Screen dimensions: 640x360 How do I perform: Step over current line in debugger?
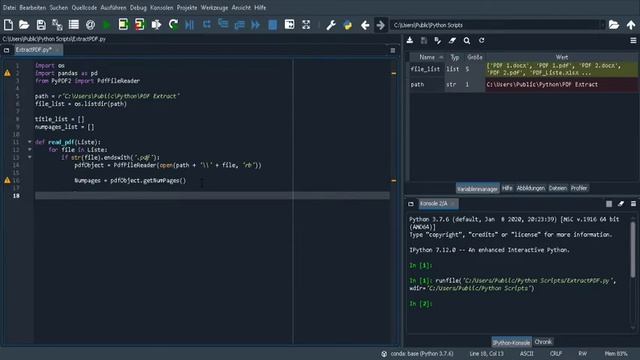coord(207,24)
